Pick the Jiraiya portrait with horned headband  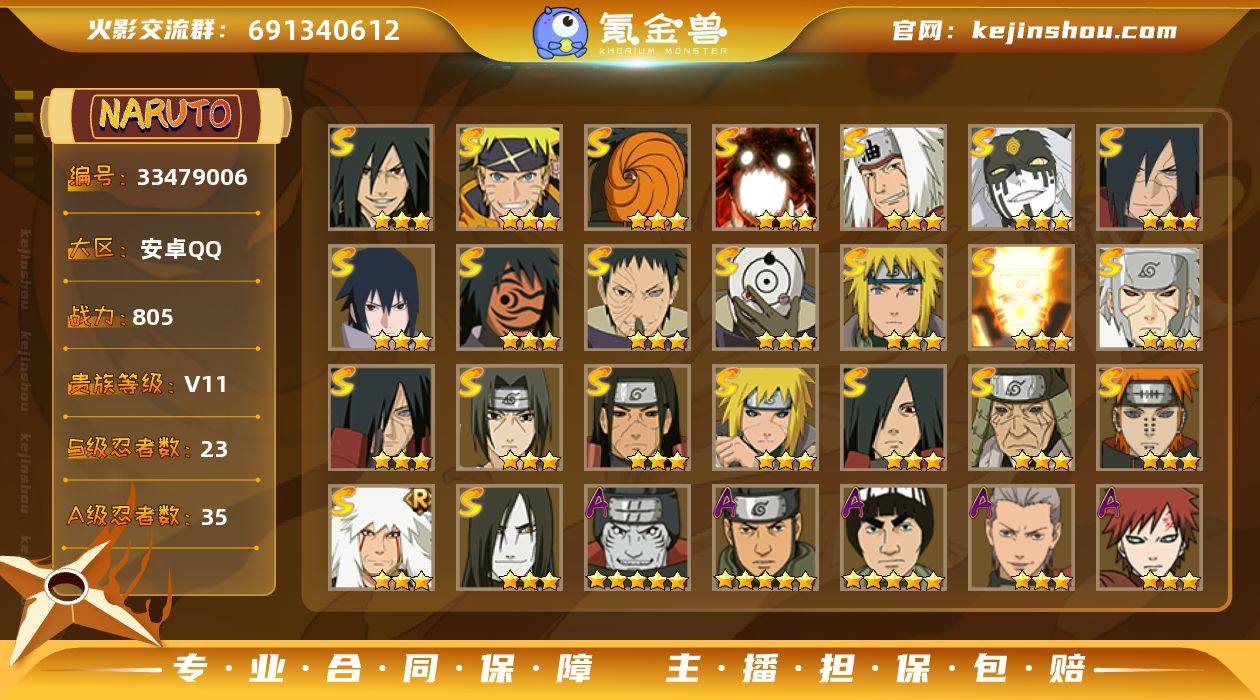[x=893, y=178]
